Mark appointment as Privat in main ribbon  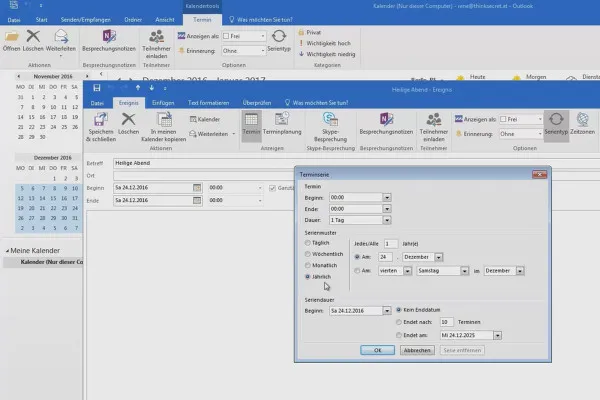[310, 33]
